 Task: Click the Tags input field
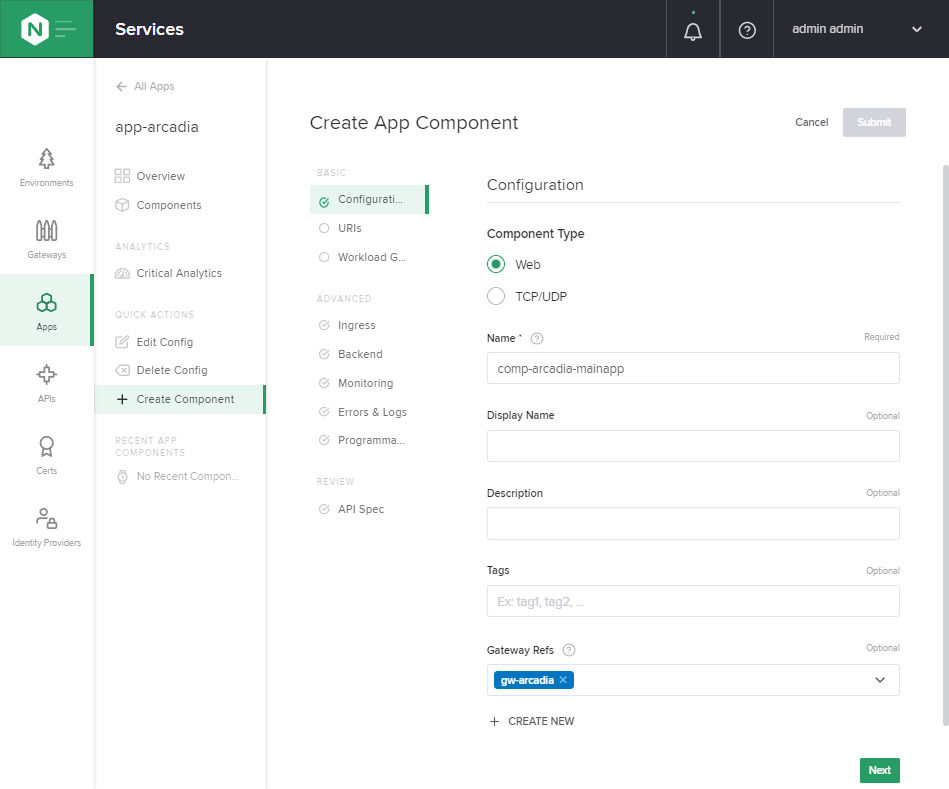(693, 601)
